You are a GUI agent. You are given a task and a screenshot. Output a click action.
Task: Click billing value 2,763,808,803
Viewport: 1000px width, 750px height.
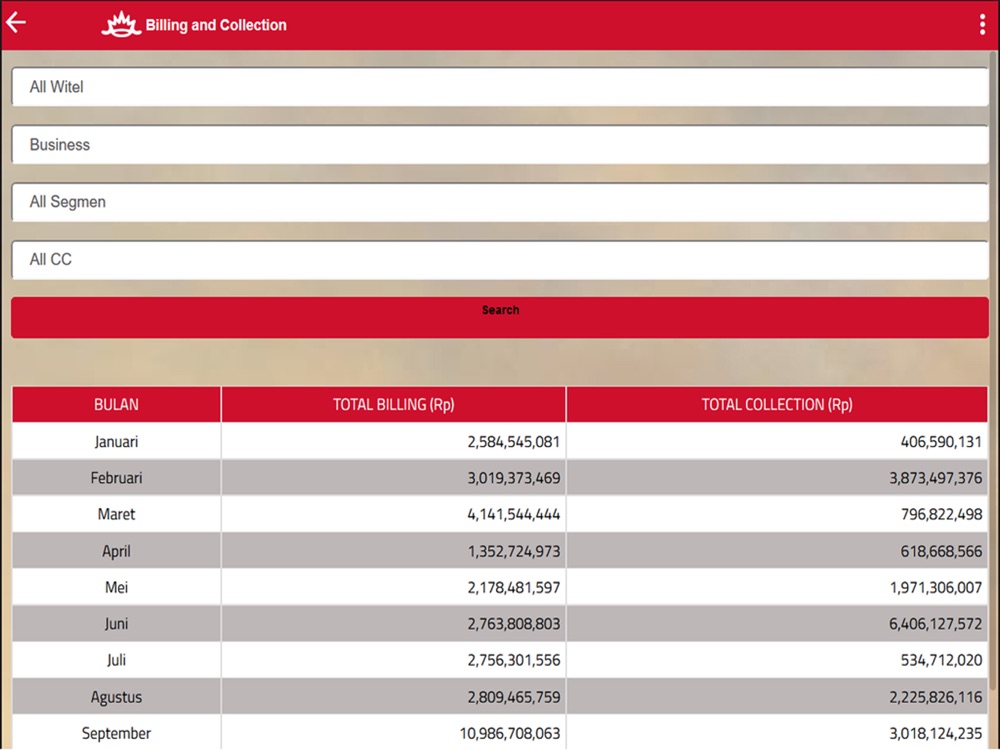click(513, 623)
